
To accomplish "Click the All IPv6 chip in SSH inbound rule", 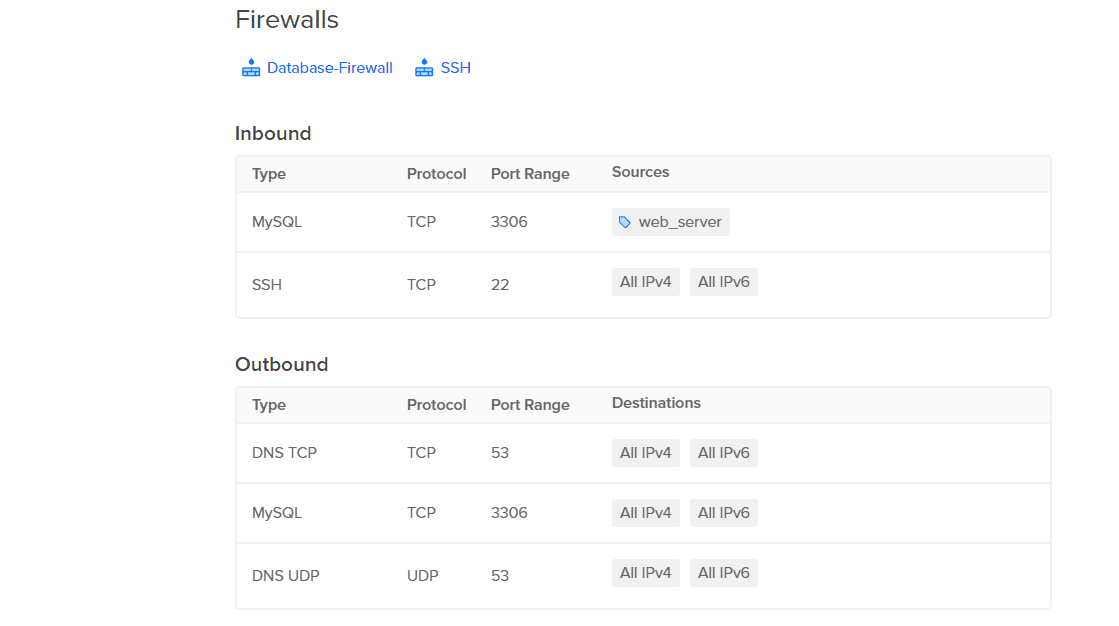I will pyautogui.click(x=723, y=281).
